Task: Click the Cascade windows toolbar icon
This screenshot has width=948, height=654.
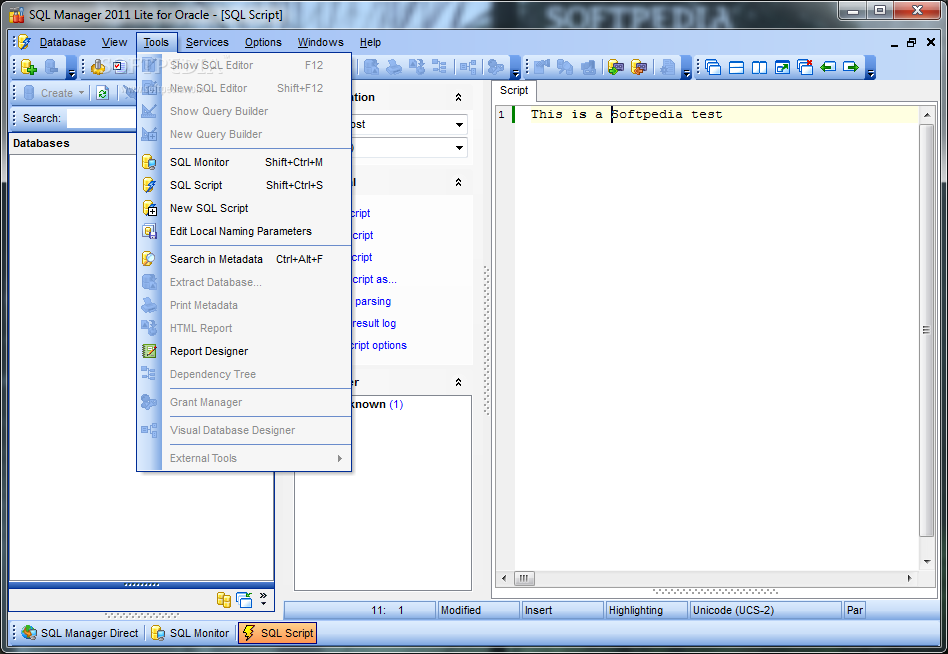Action: (x=713, y=66)
